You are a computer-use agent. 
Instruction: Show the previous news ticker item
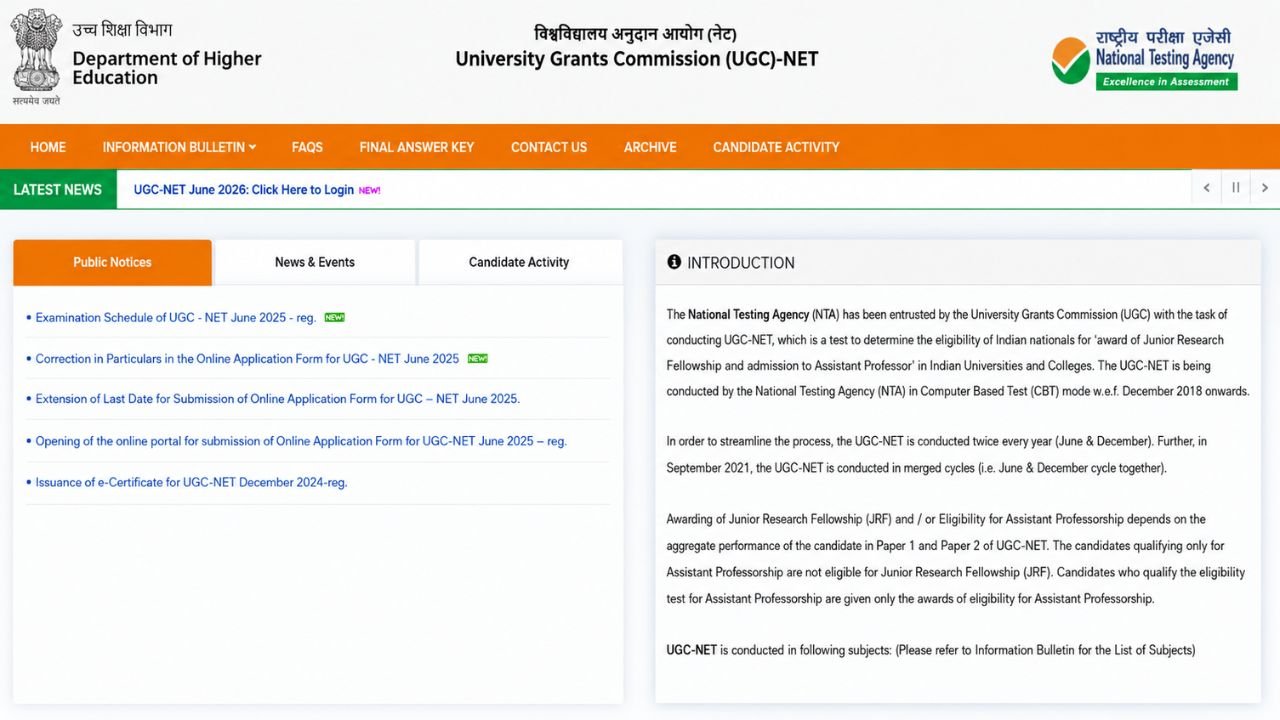(1207, 188)
